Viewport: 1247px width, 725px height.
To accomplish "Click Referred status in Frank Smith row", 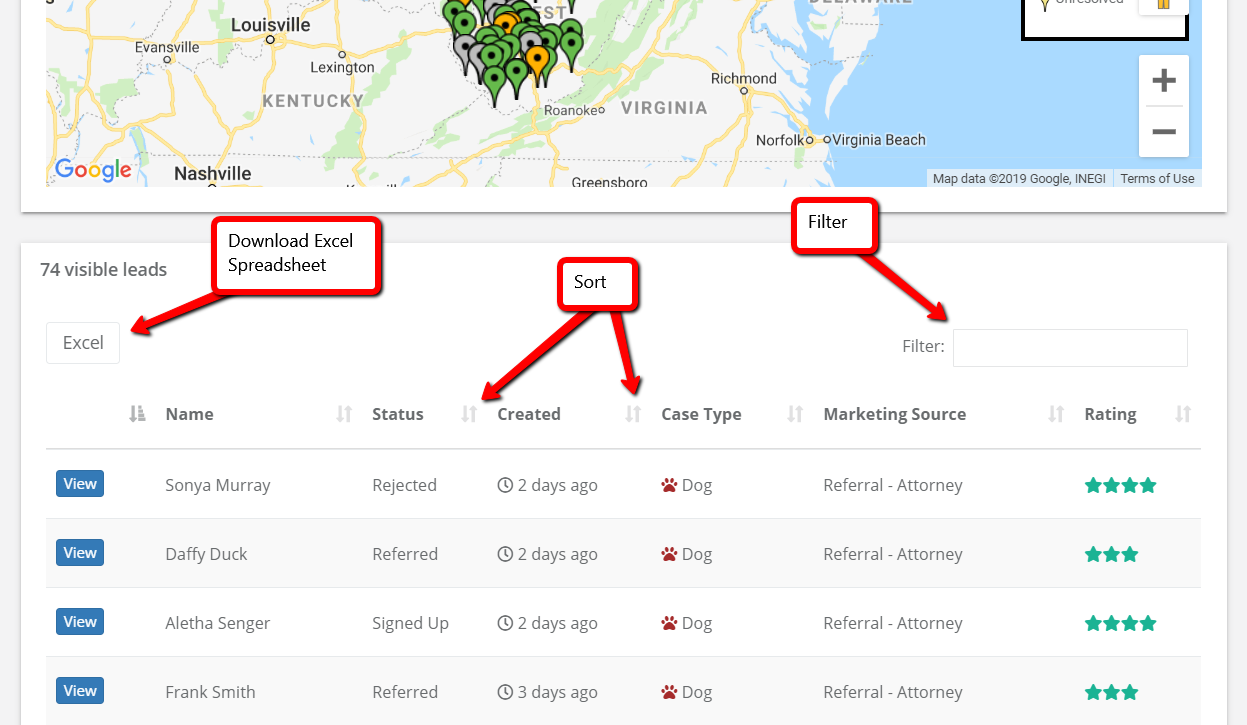I will click(x=405, y=692).
